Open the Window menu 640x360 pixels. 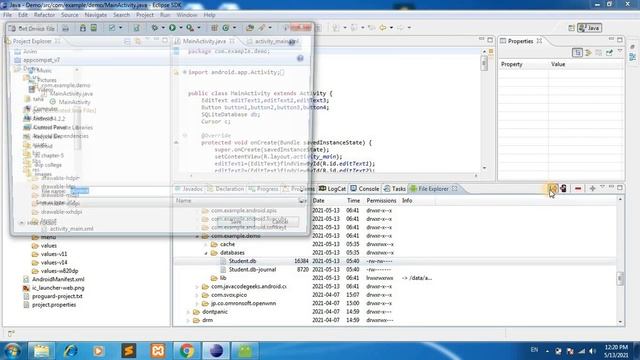point(187,15)
